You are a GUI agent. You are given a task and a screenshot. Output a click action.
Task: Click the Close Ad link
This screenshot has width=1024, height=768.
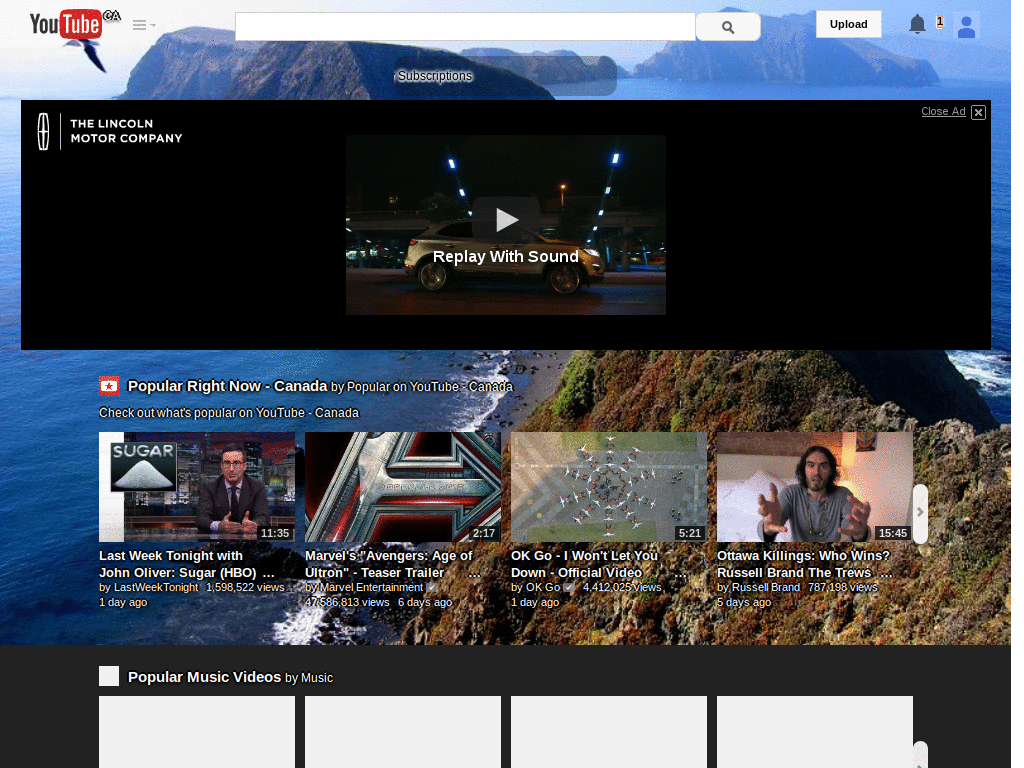pyautogui.click(x=943, y=111)
